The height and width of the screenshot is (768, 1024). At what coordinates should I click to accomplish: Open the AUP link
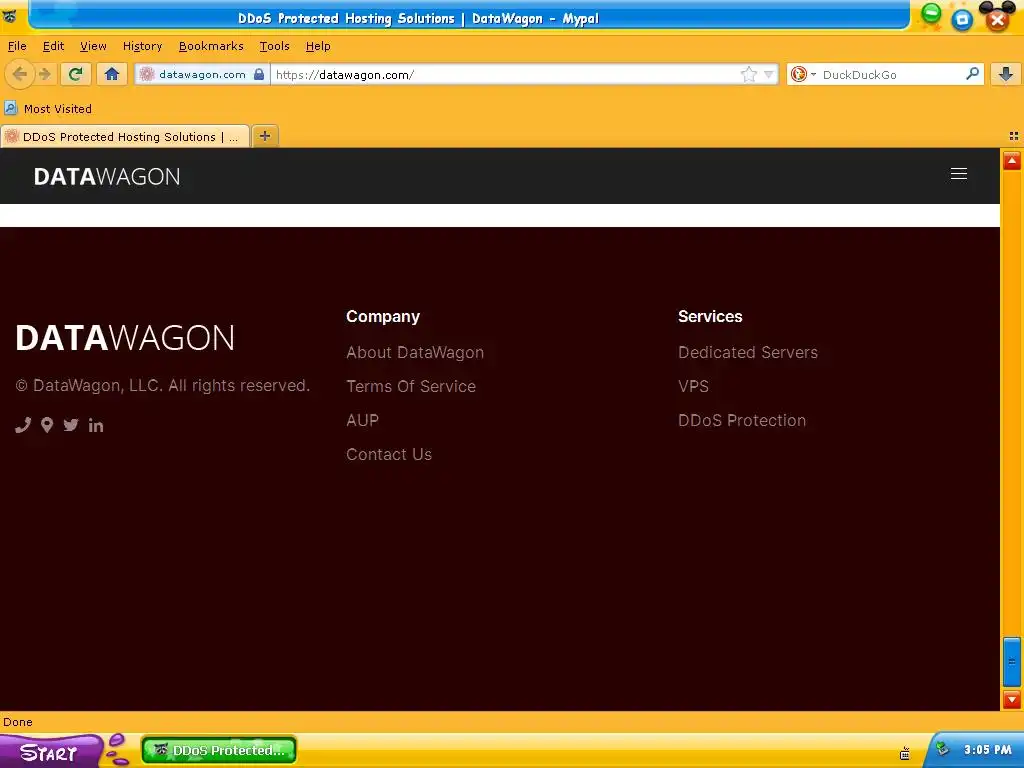(362, 421)
